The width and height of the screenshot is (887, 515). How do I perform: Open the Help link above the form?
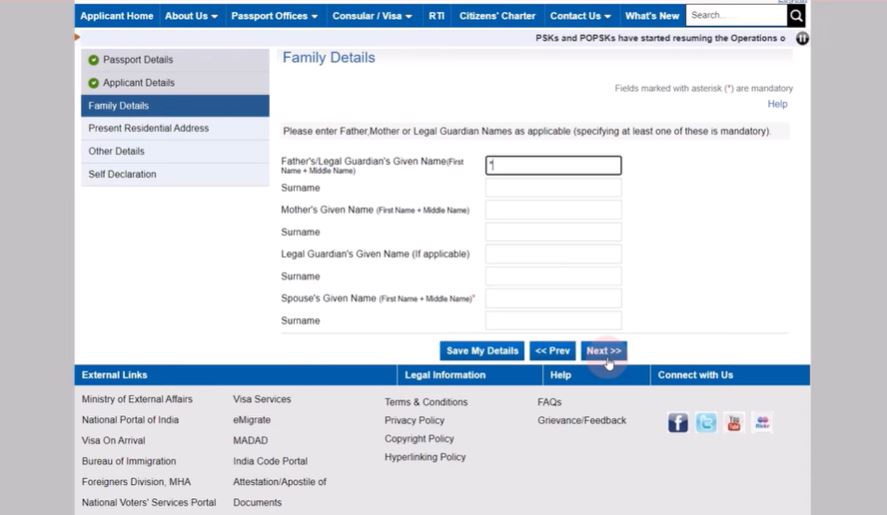[x=777, y=104]
